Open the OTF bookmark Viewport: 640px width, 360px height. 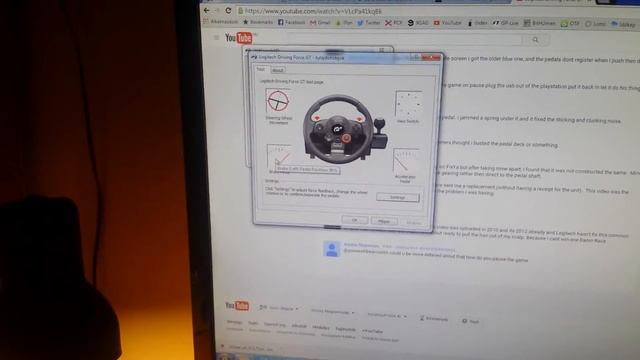(570, 24)
